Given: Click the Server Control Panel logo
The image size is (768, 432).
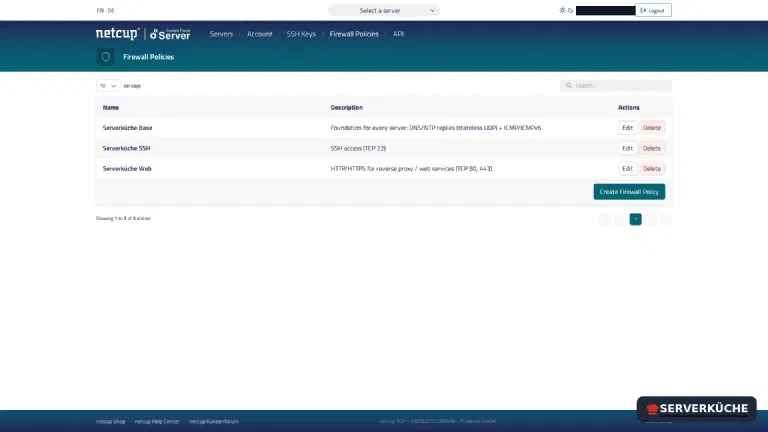Looking at the screenshot, I should click(x=170, y=34).
